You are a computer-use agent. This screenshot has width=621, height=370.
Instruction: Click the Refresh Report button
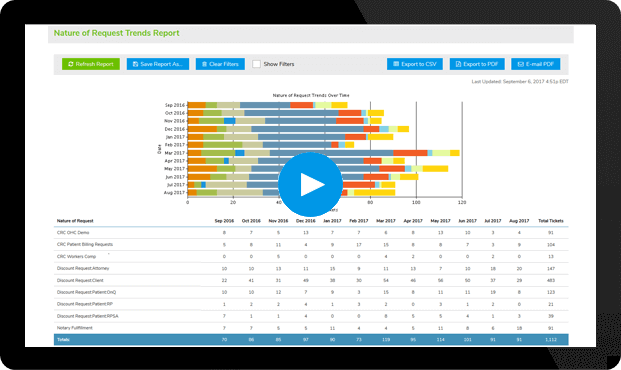[x=91, y=64]
